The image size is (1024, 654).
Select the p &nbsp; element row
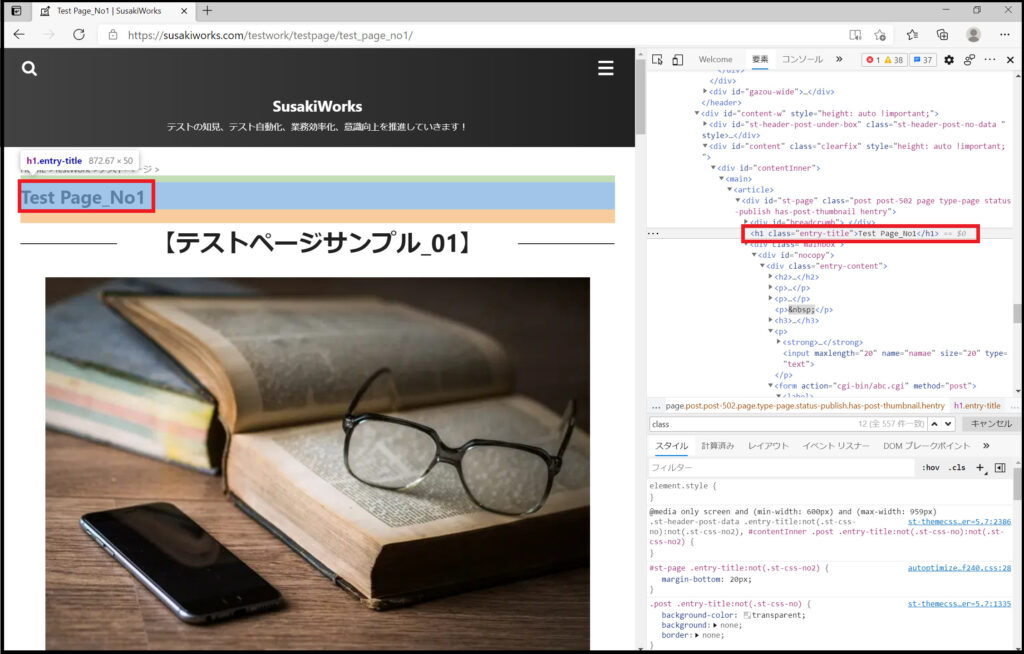[x=803, y=310]
